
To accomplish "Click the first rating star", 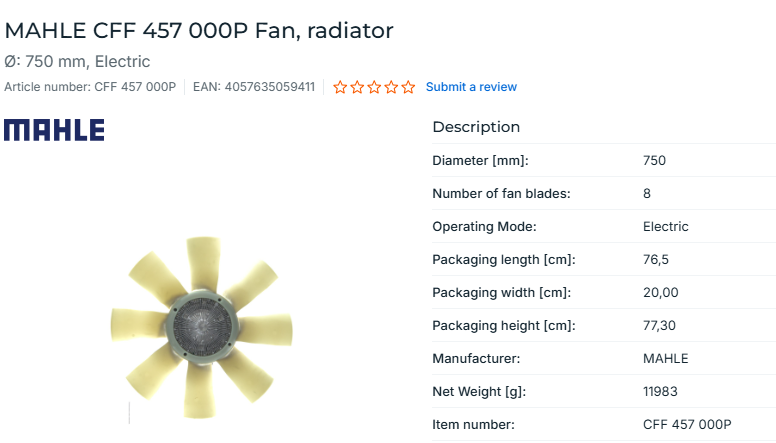I will click(x=340, y=87).
